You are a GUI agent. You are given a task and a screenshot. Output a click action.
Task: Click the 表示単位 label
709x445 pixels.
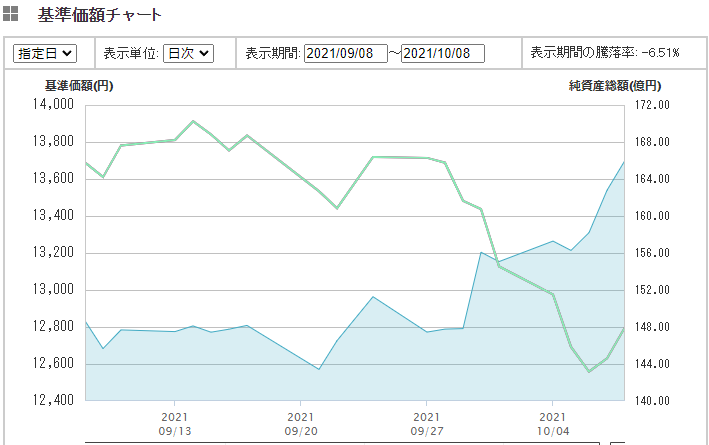click(x=131, y=53)
